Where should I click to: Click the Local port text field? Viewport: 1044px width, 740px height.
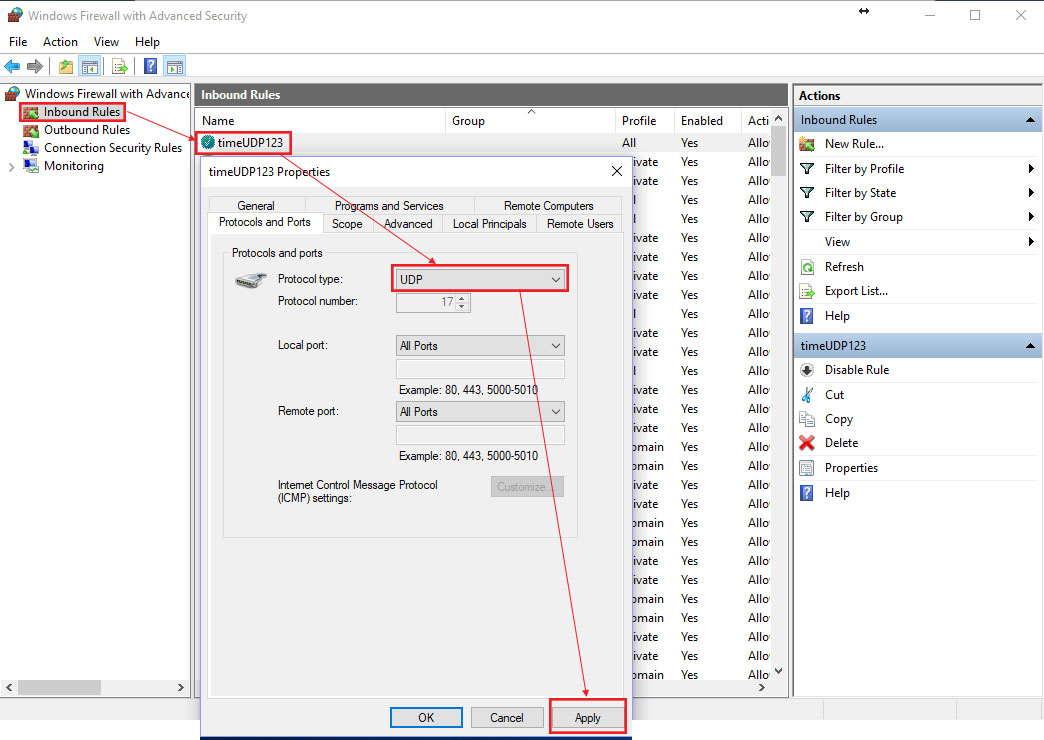(x=480, y=369)
